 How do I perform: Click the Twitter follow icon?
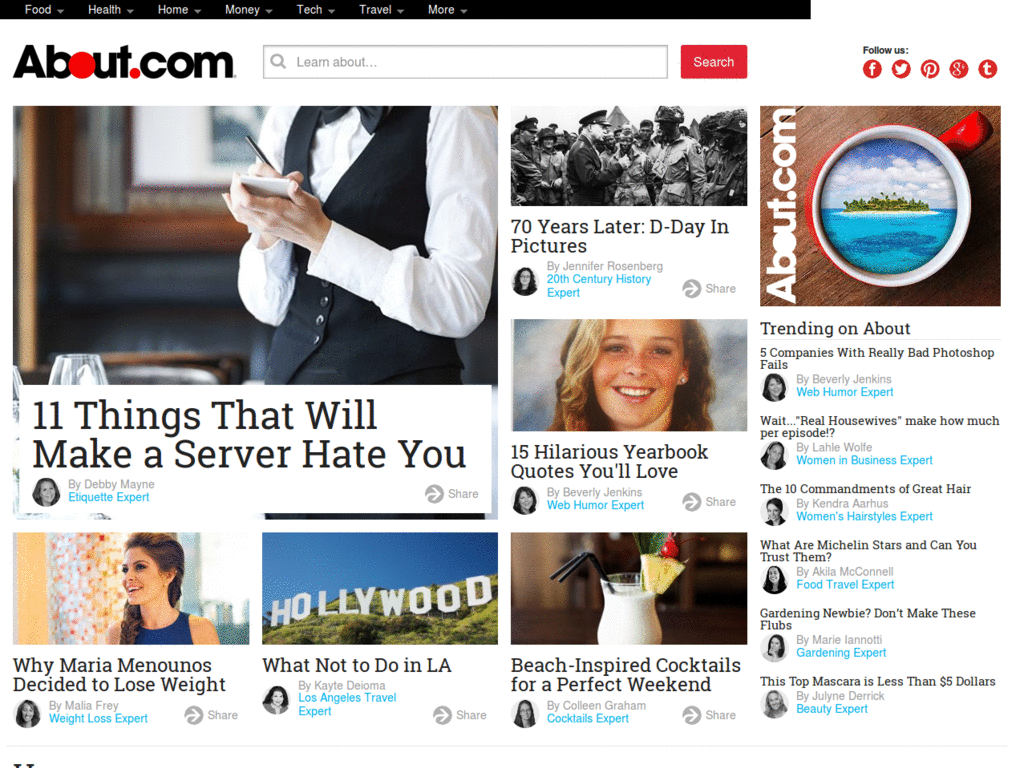(x=900, y=69)
